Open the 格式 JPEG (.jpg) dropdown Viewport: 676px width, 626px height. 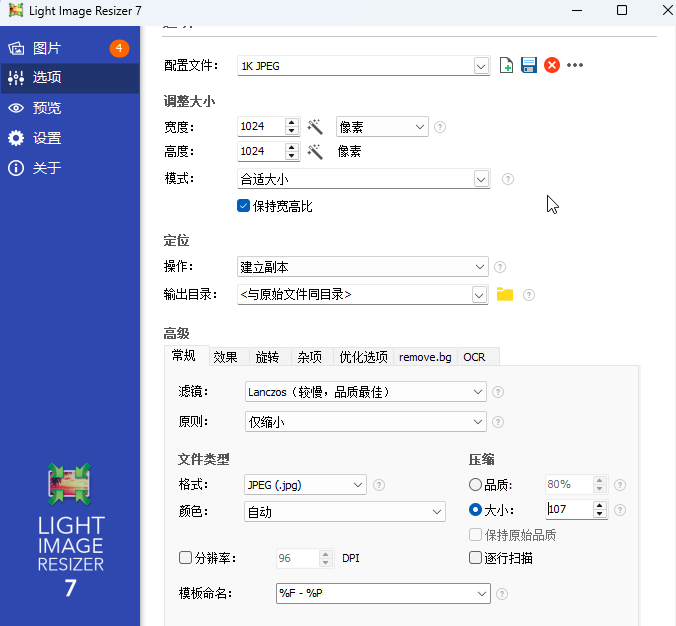click(359, 485)
